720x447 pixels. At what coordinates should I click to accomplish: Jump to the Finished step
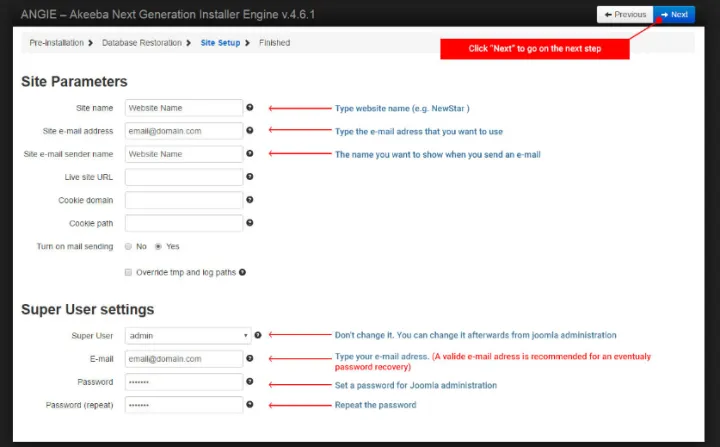pos(275,43)
